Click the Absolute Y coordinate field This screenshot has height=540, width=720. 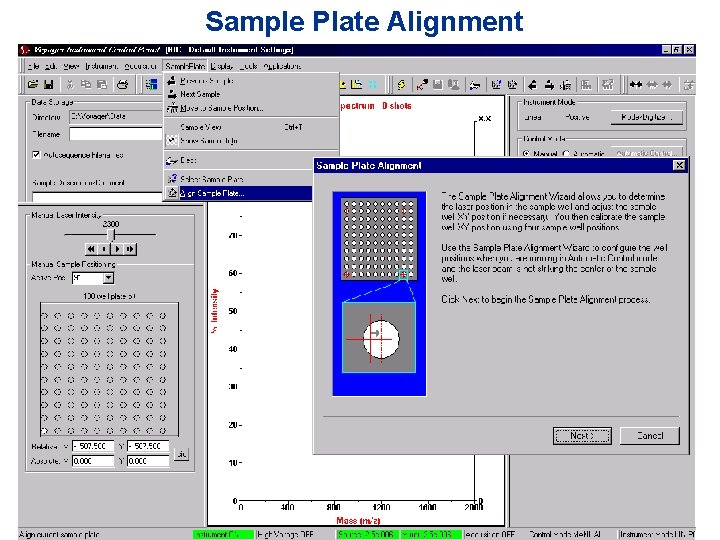point(148,461)
